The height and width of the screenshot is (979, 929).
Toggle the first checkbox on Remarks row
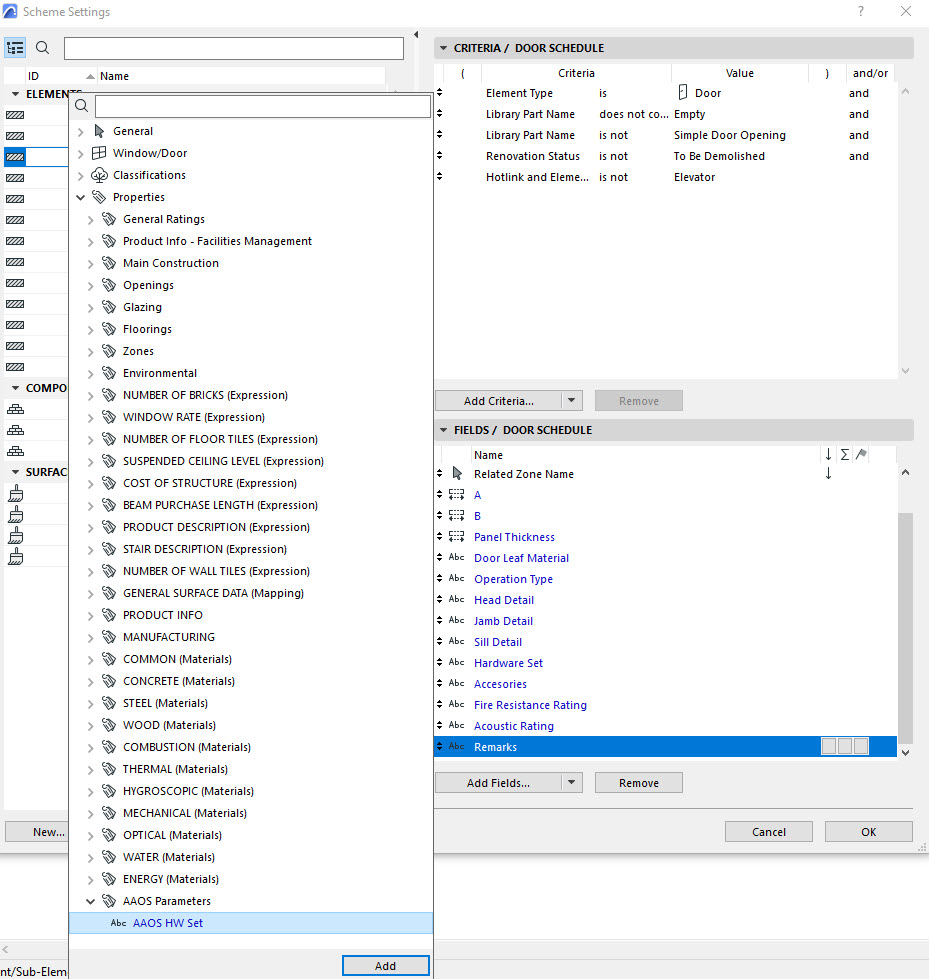point(827,746)
